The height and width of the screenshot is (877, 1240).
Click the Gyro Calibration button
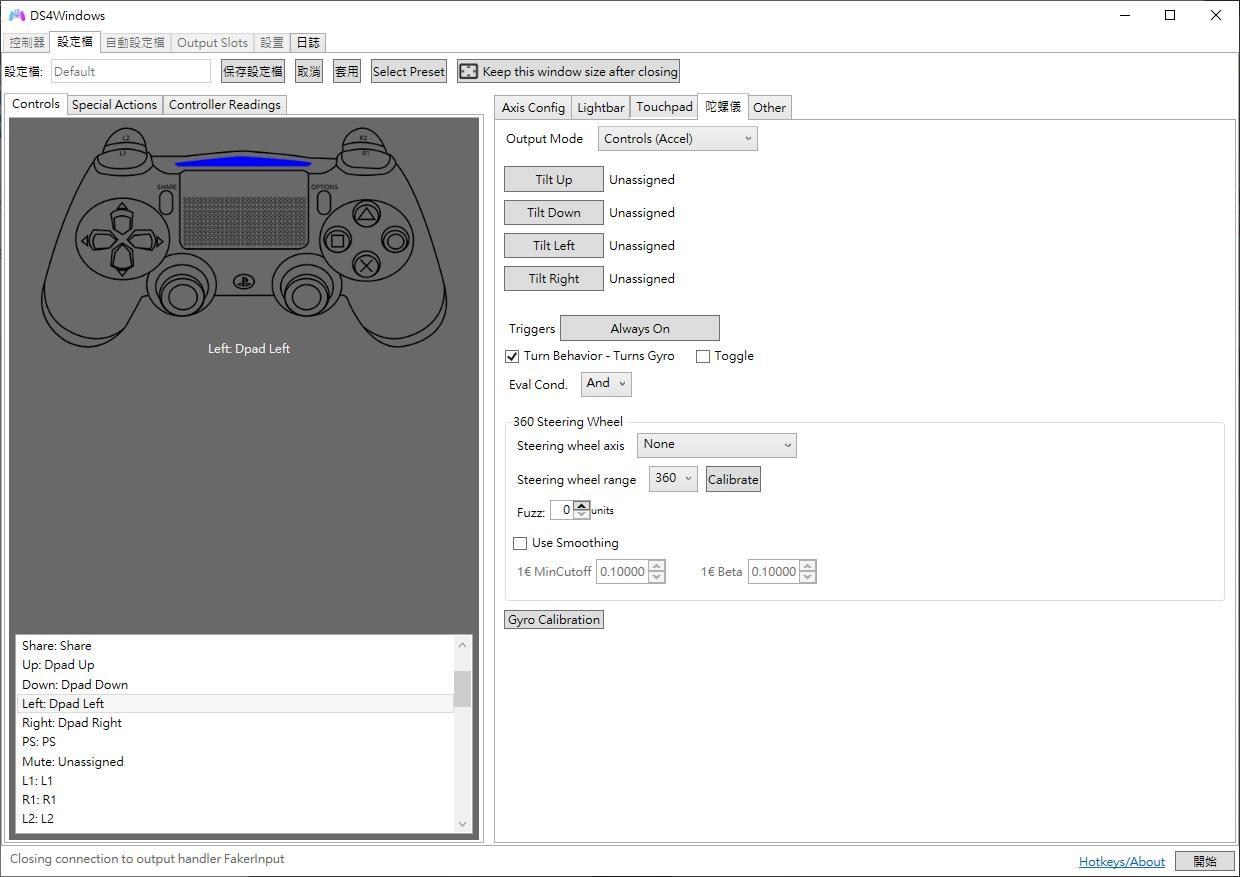[554, 620]
